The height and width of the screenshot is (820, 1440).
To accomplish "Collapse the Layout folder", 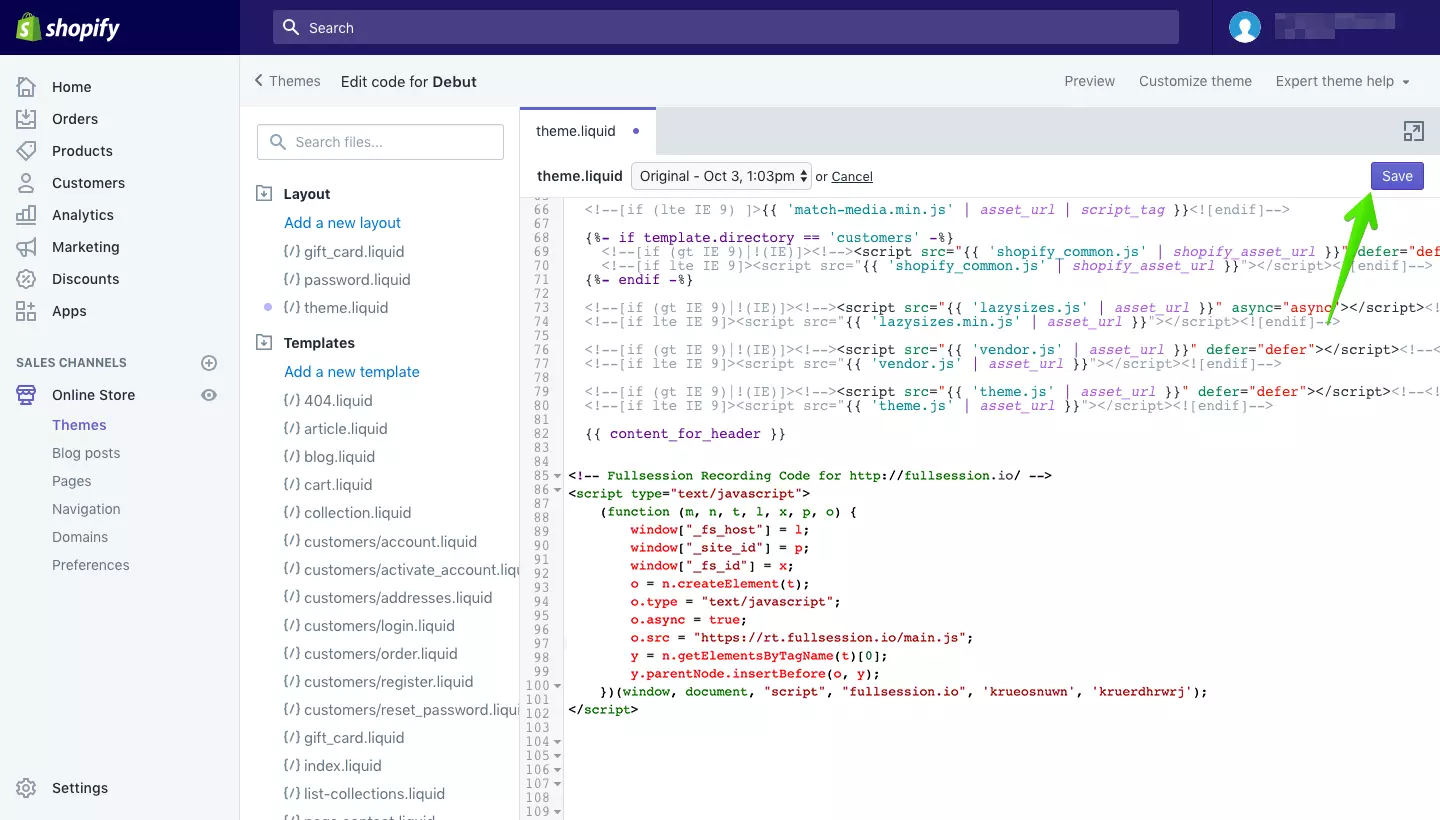I will [x=264, y=194].
